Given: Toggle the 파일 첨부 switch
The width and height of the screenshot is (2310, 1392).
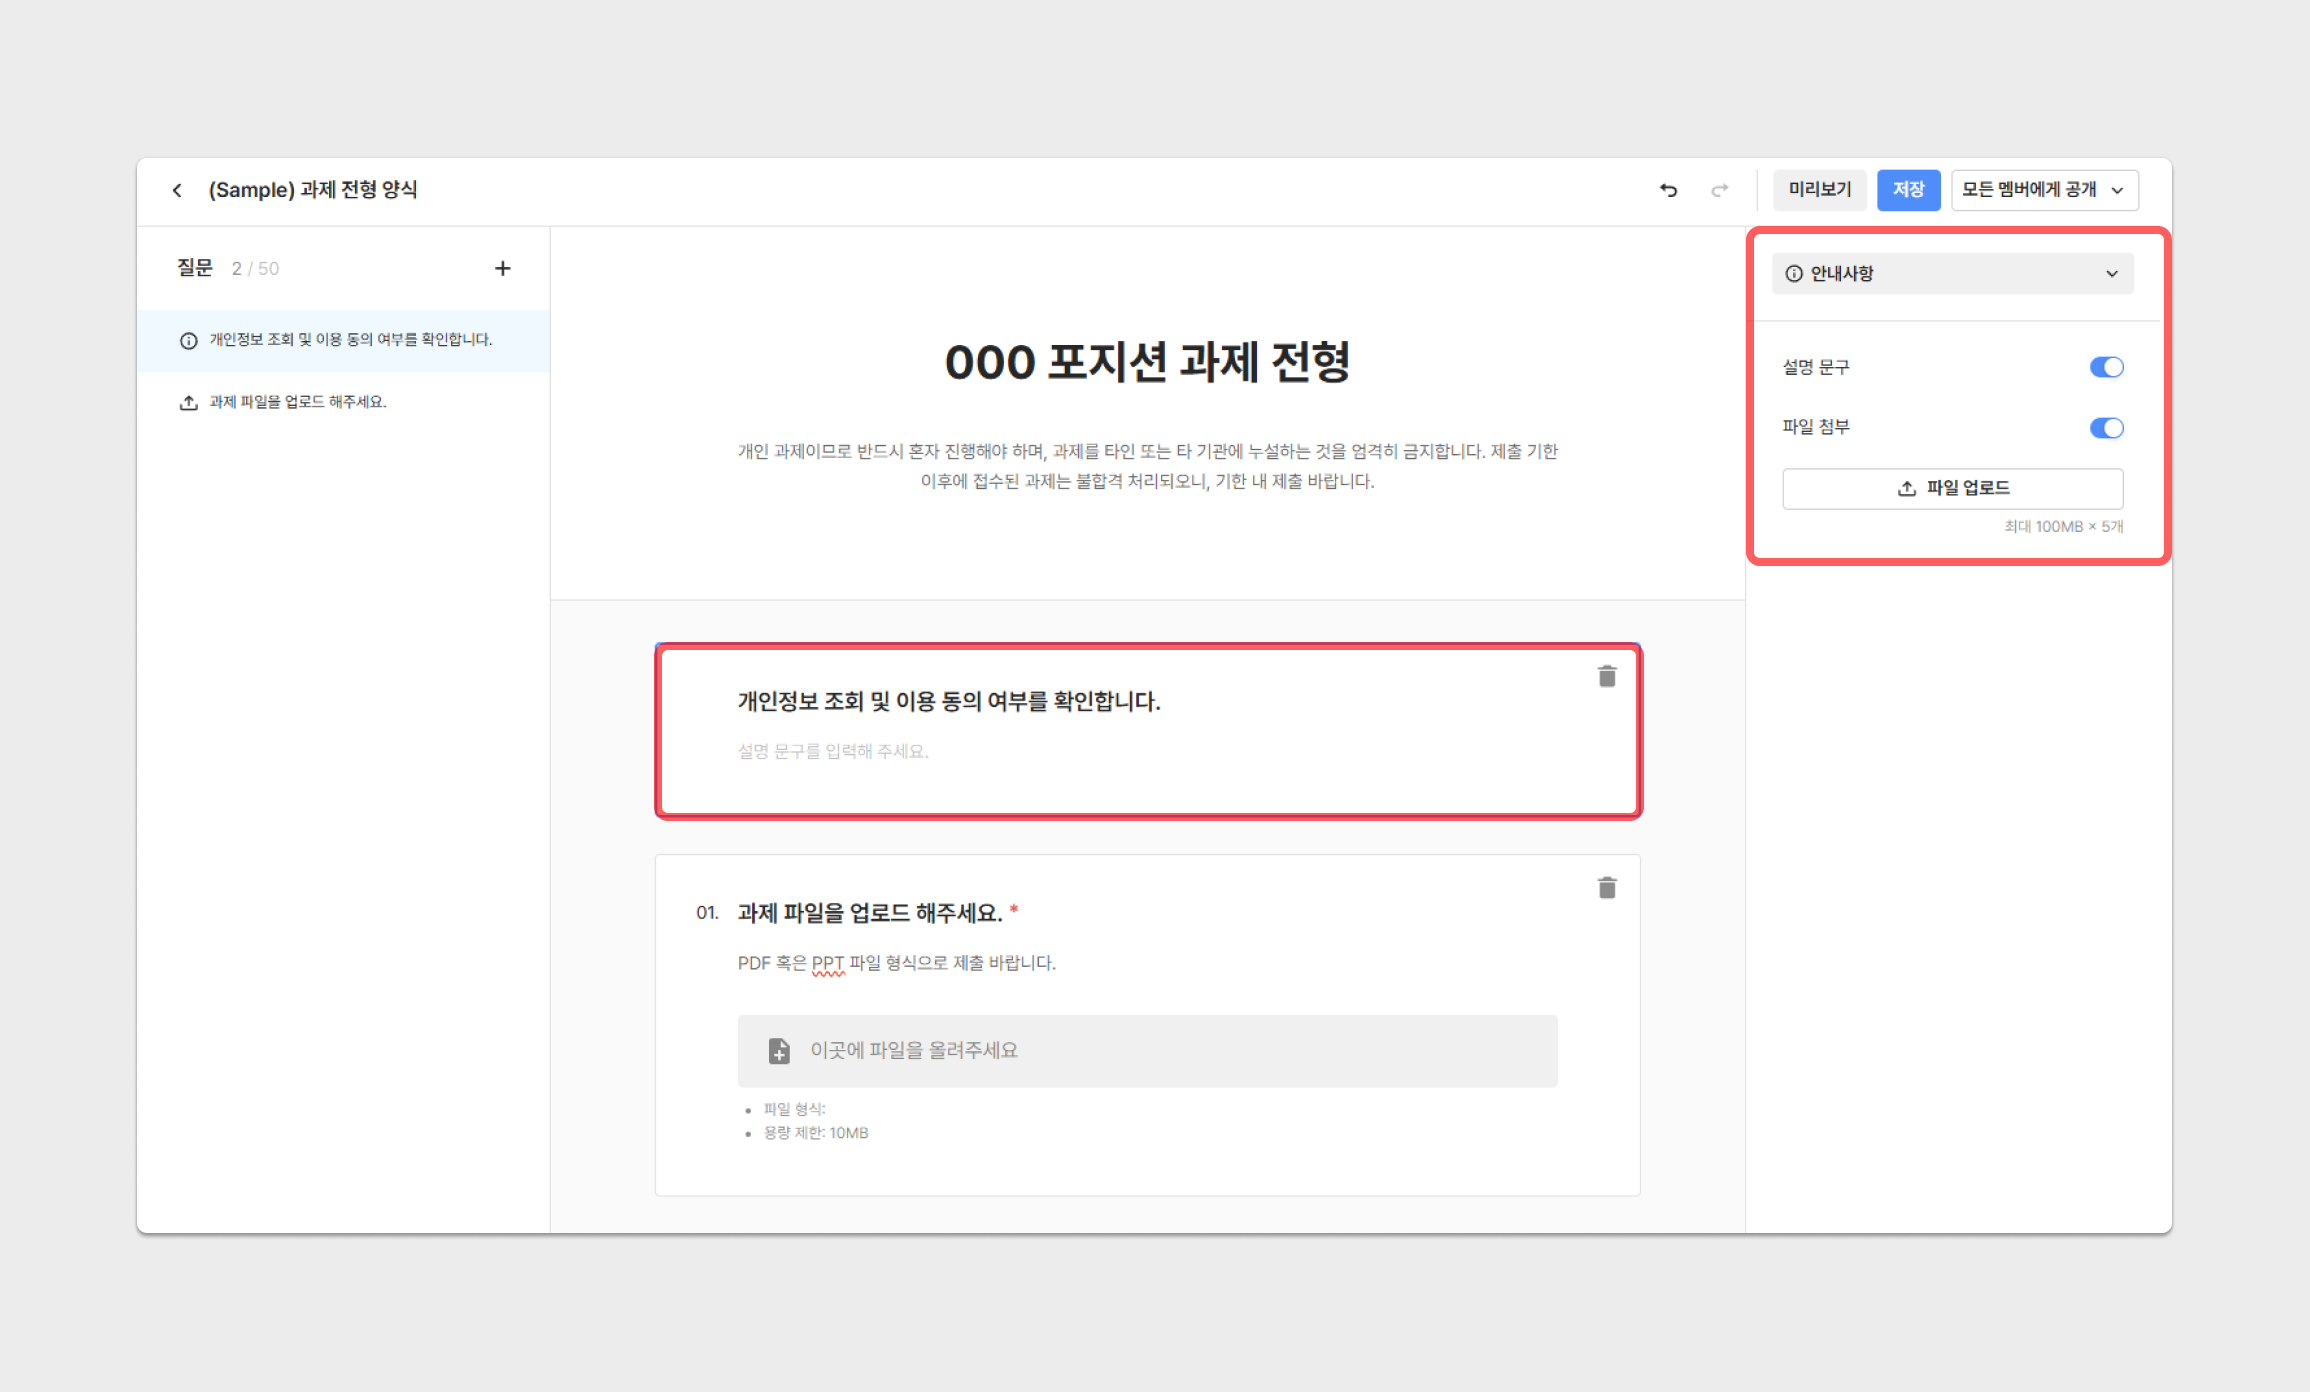Looking at the screenshot, I should [x=2105, y=428].
